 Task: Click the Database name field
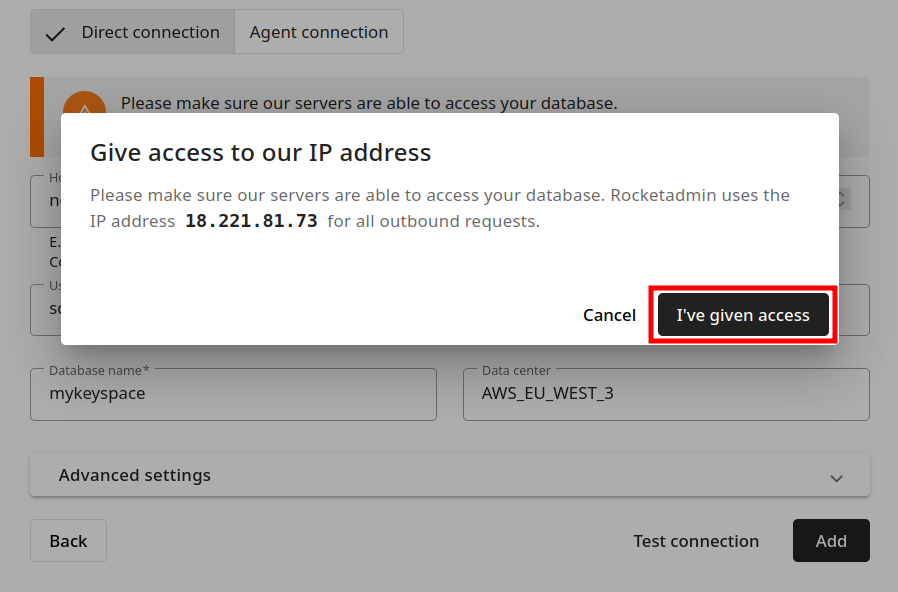tap(233, 394)
